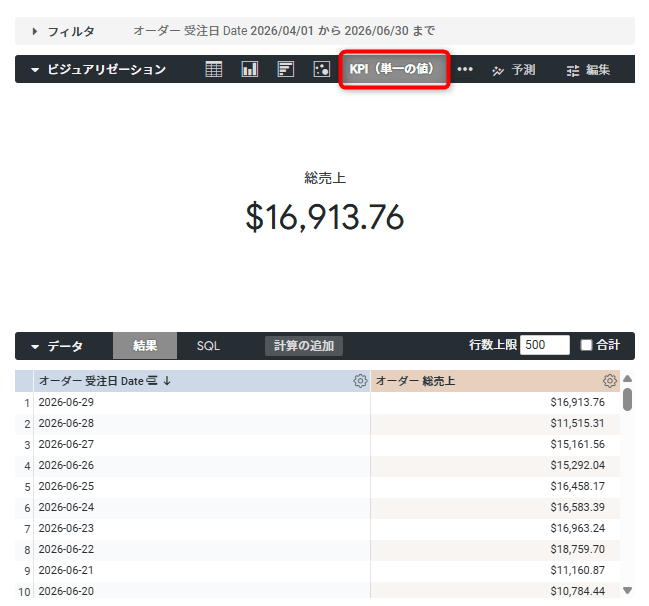Click the 2026-06-21 date cell
This screenshot has width=649, height=606.
tap(202, 570)
